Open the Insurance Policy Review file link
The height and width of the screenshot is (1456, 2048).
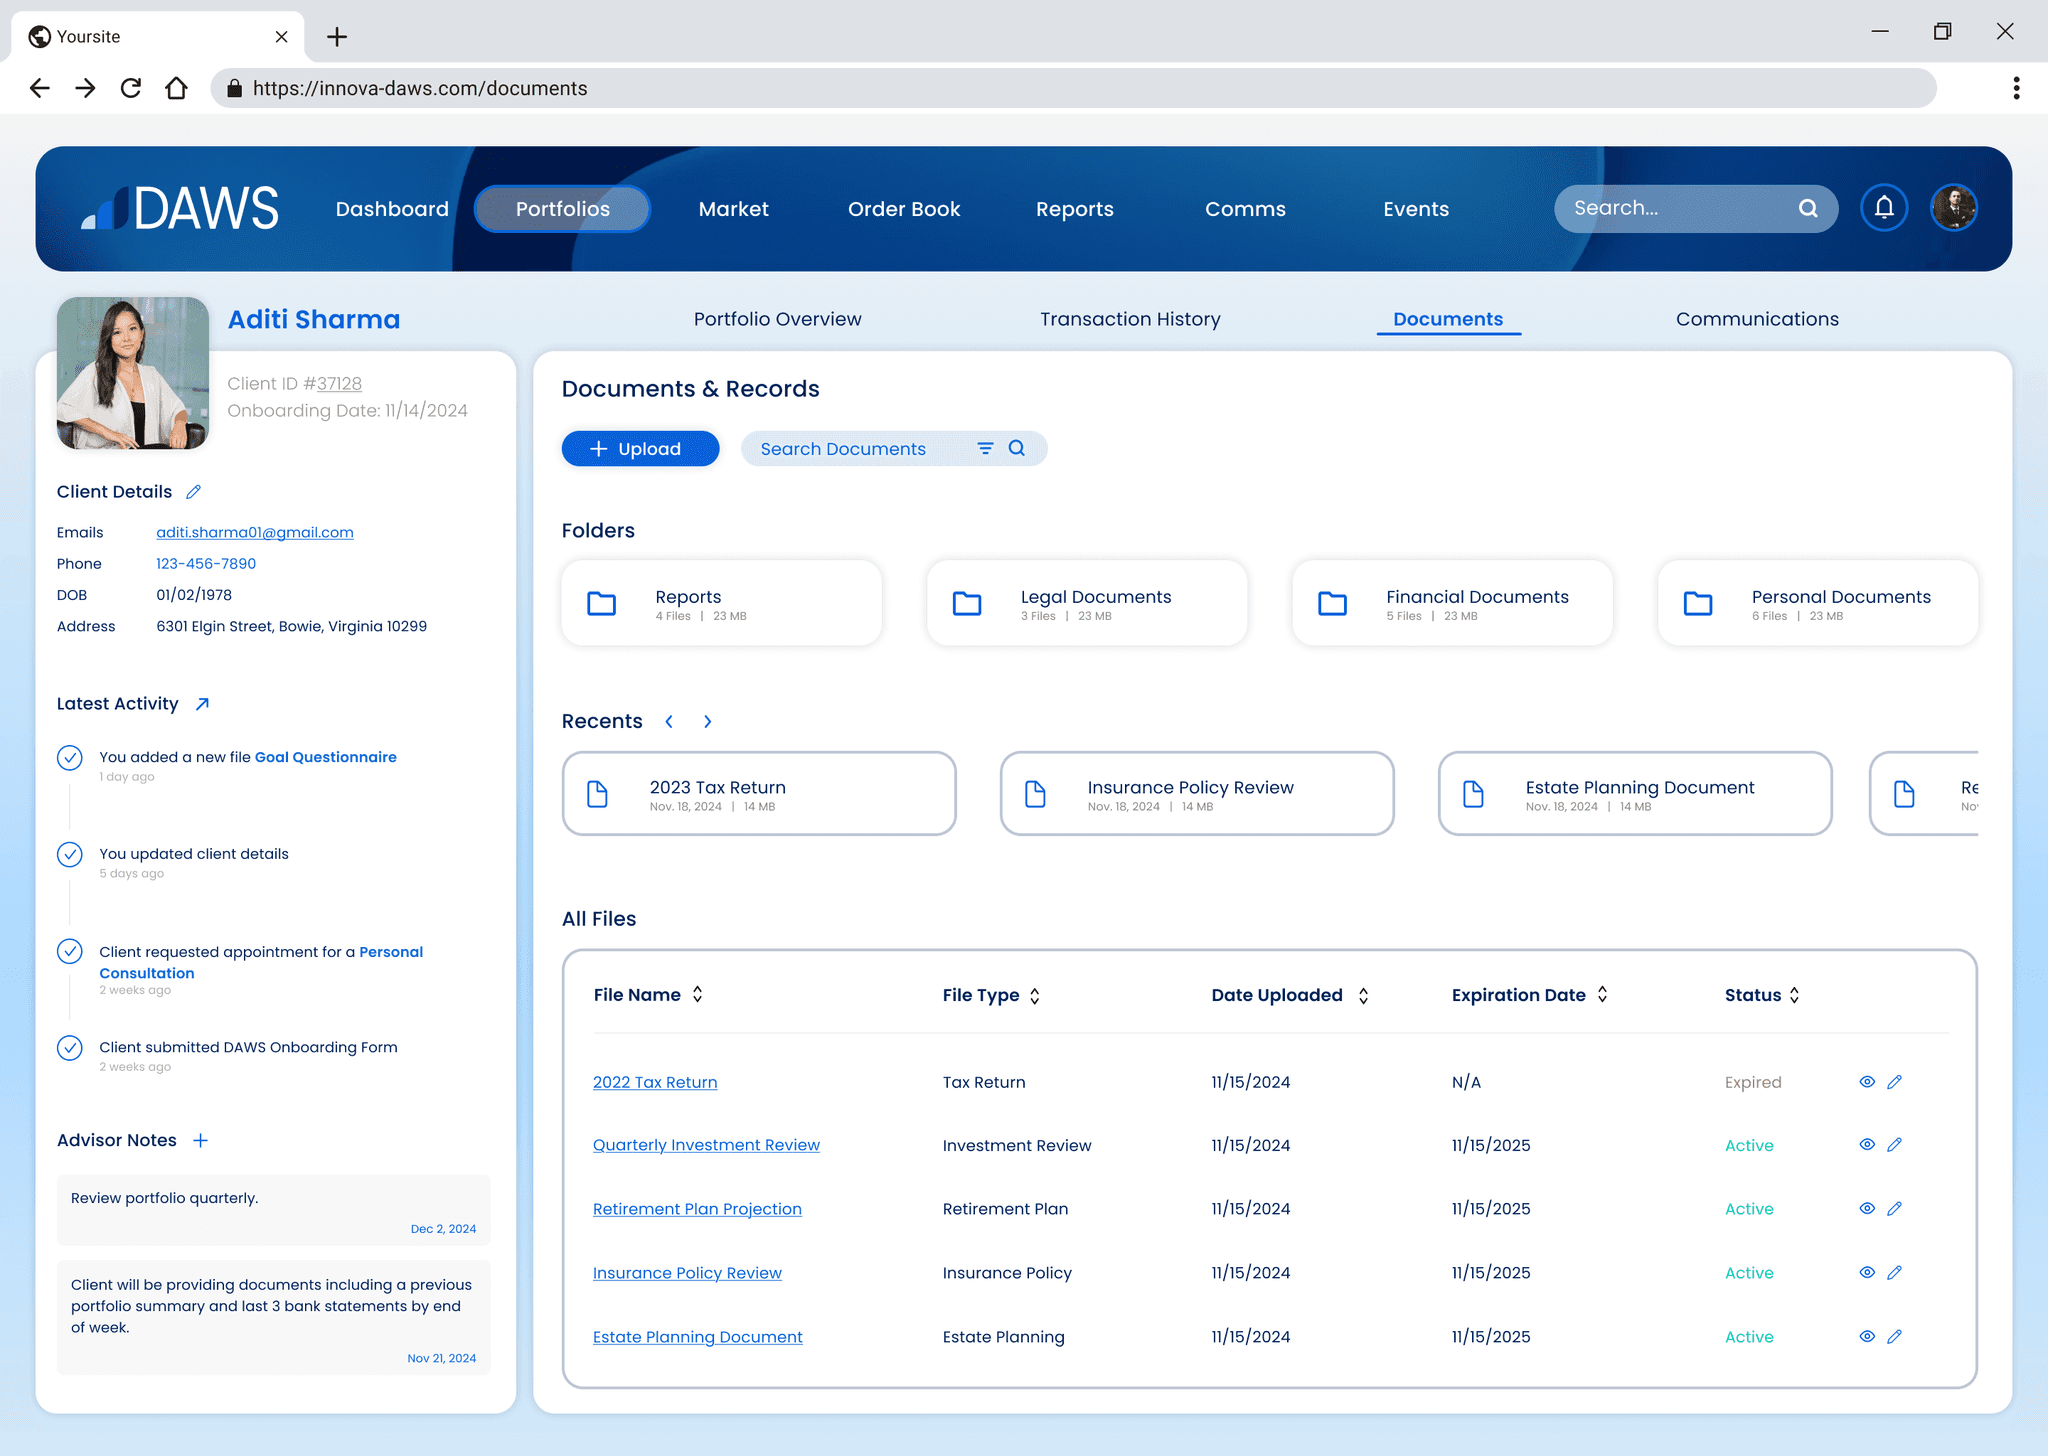pos(687,1273)
